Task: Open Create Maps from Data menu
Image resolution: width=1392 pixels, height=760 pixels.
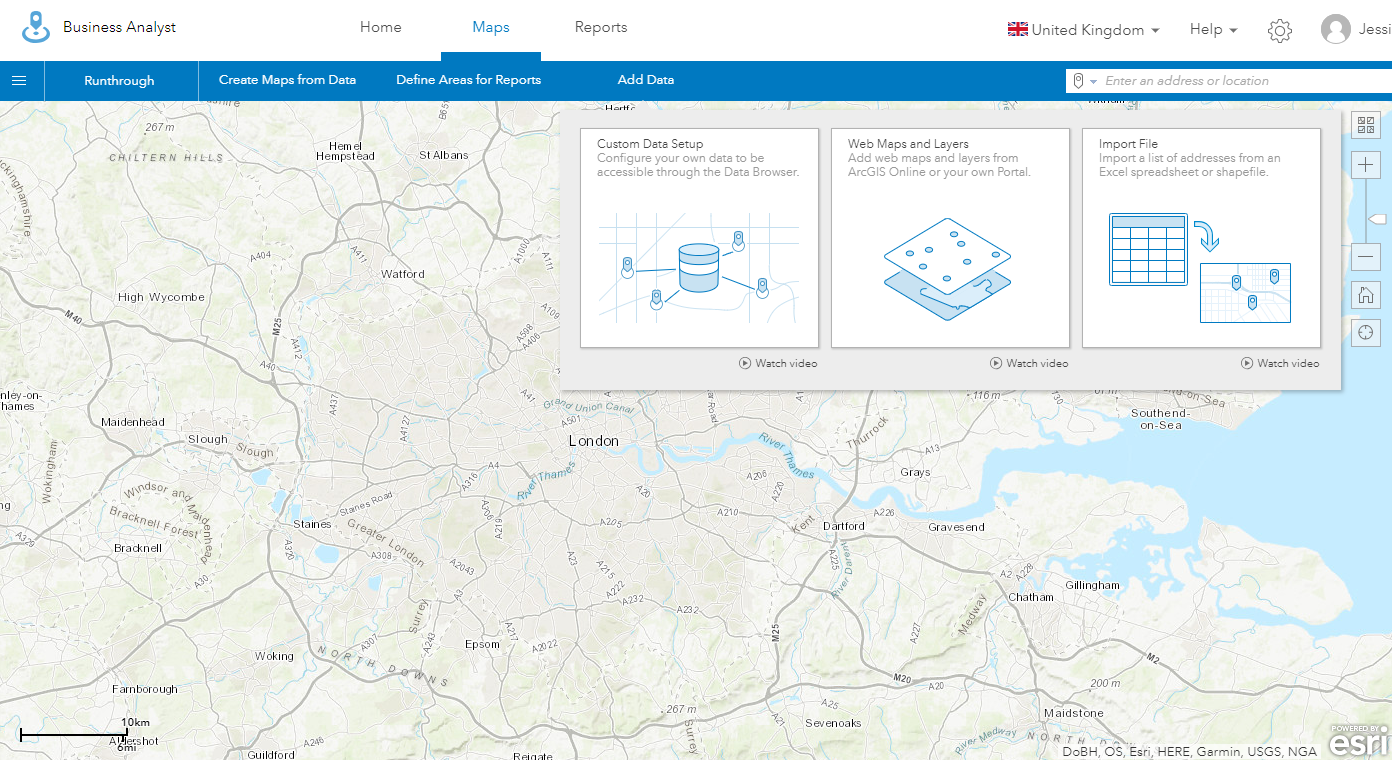Action: pyautogui.click(x=288, y=80)
